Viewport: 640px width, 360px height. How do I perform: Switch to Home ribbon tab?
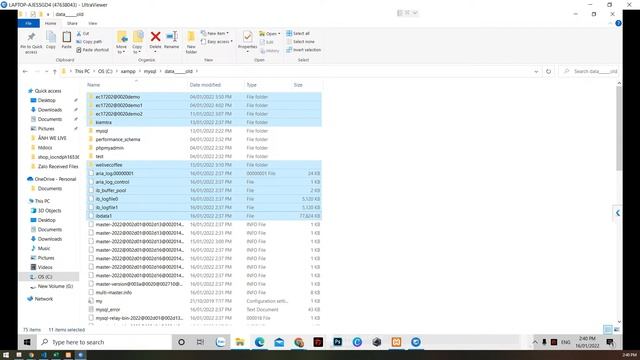(x=51, y=24)
